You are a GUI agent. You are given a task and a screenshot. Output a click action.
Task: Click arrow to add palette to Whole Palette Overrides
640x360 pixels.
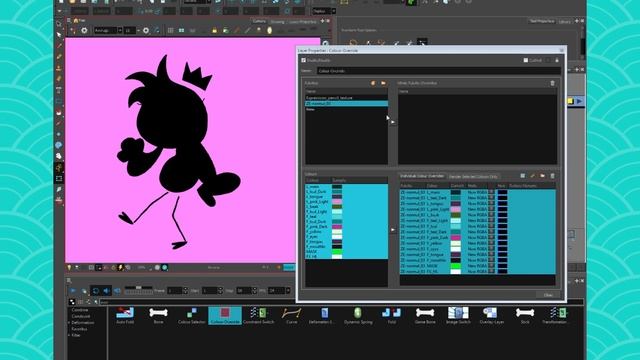click(x=393, y=122)
